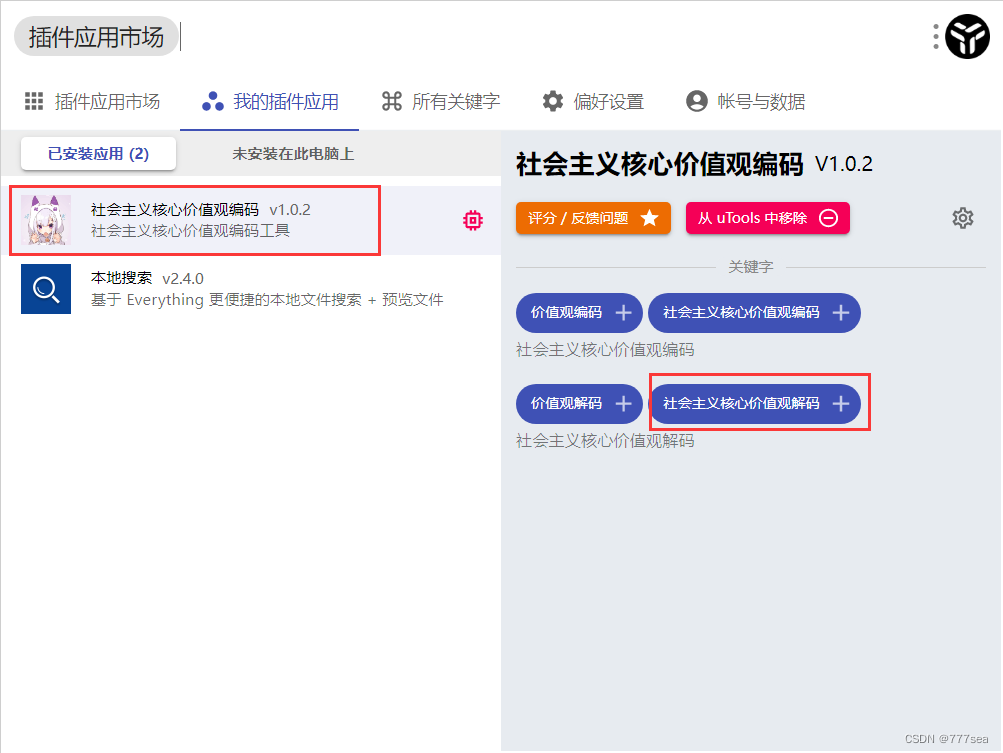
Task: Click caption 社会主义核心价值观解码 below chips
Action: [605, 441]
